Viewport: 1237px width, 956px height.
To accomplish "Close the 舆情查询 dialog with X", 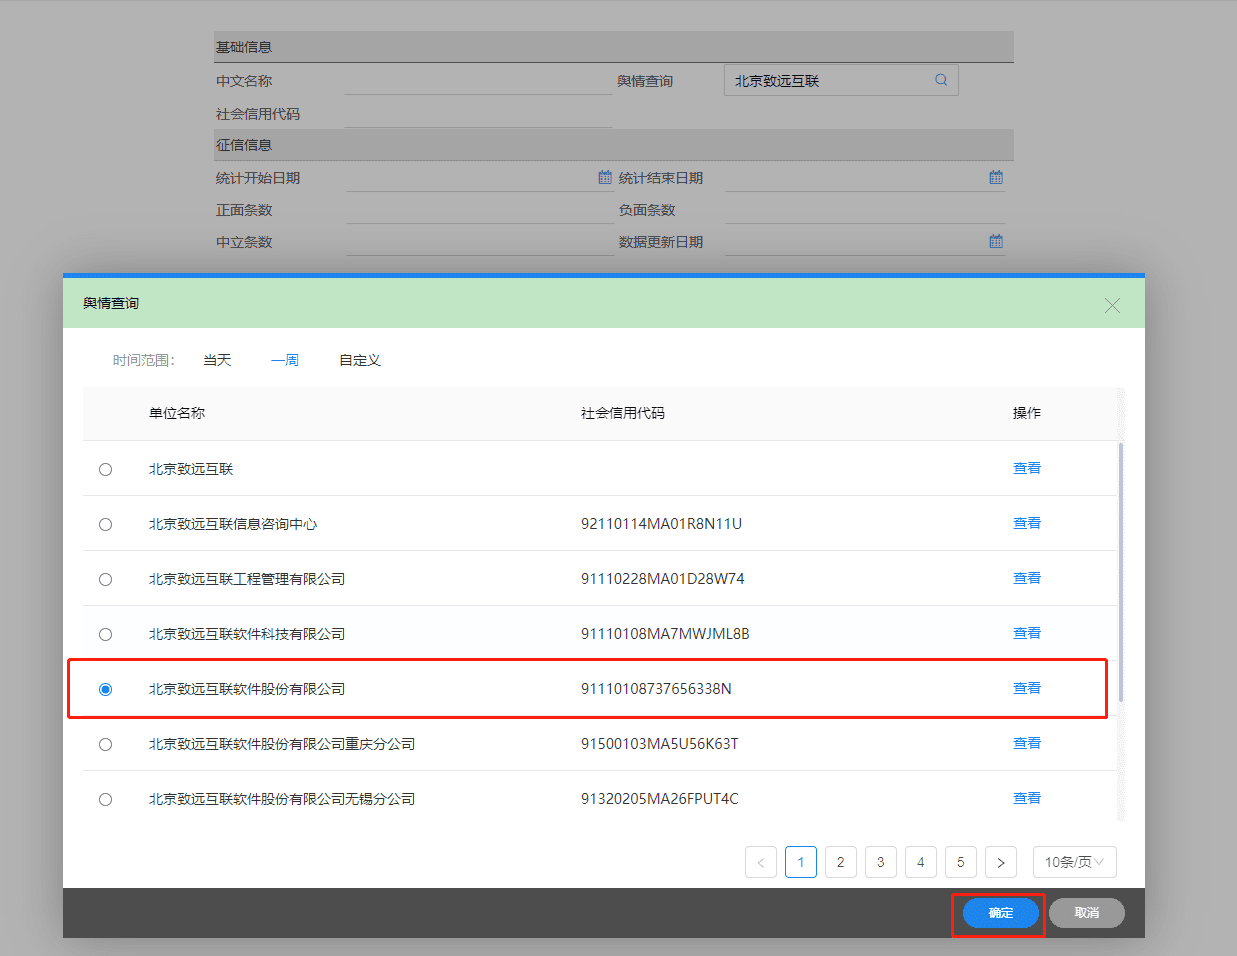I will pos(1112,305).
